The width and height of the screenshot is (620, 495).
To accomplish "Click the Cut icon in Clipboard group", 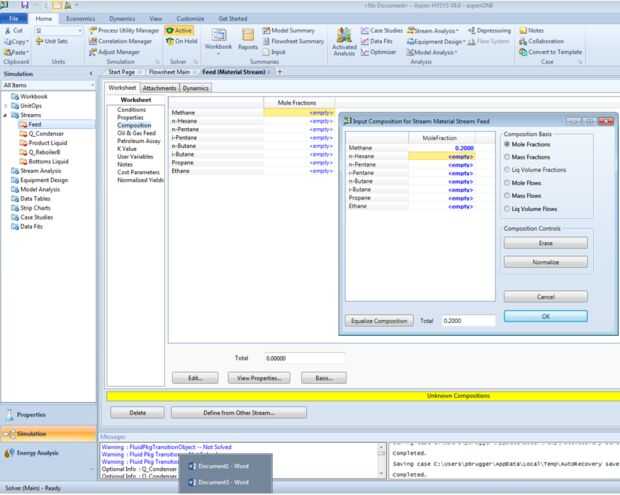I will tap(8, 30).
